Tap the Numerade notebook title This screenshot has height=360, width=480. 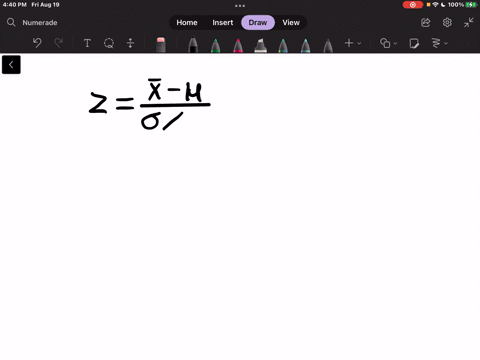[40, 22]
